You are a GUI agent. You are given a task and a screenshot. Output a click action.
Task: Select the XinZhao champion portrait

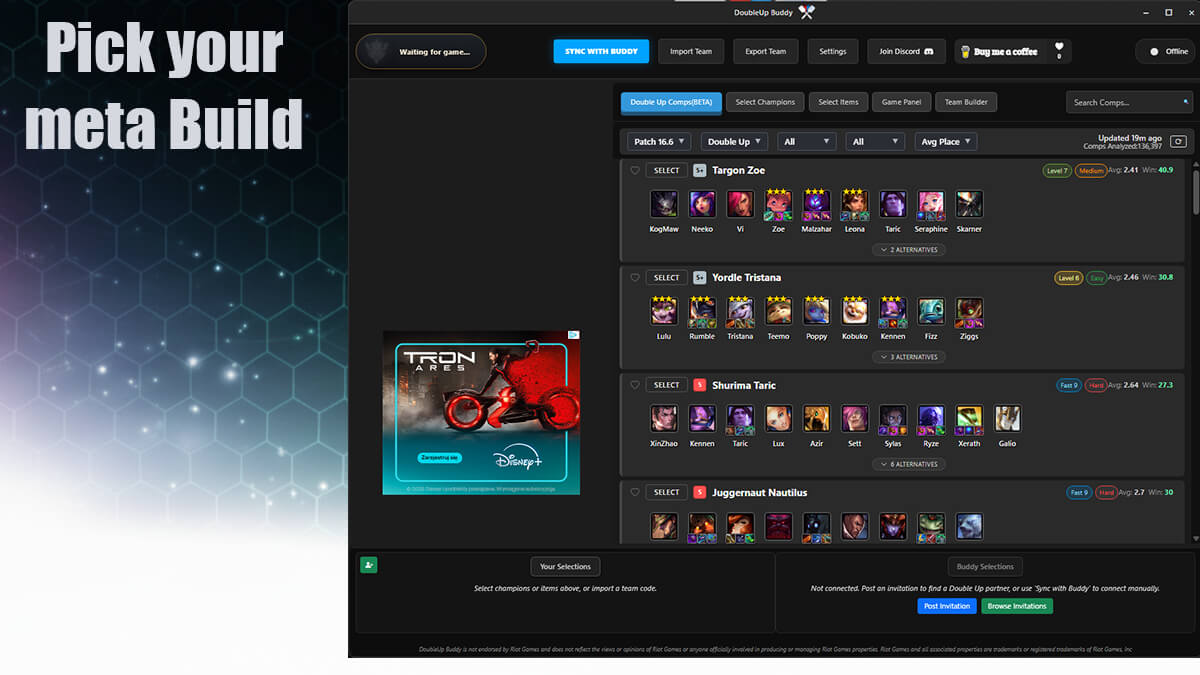tap(664, 419)
